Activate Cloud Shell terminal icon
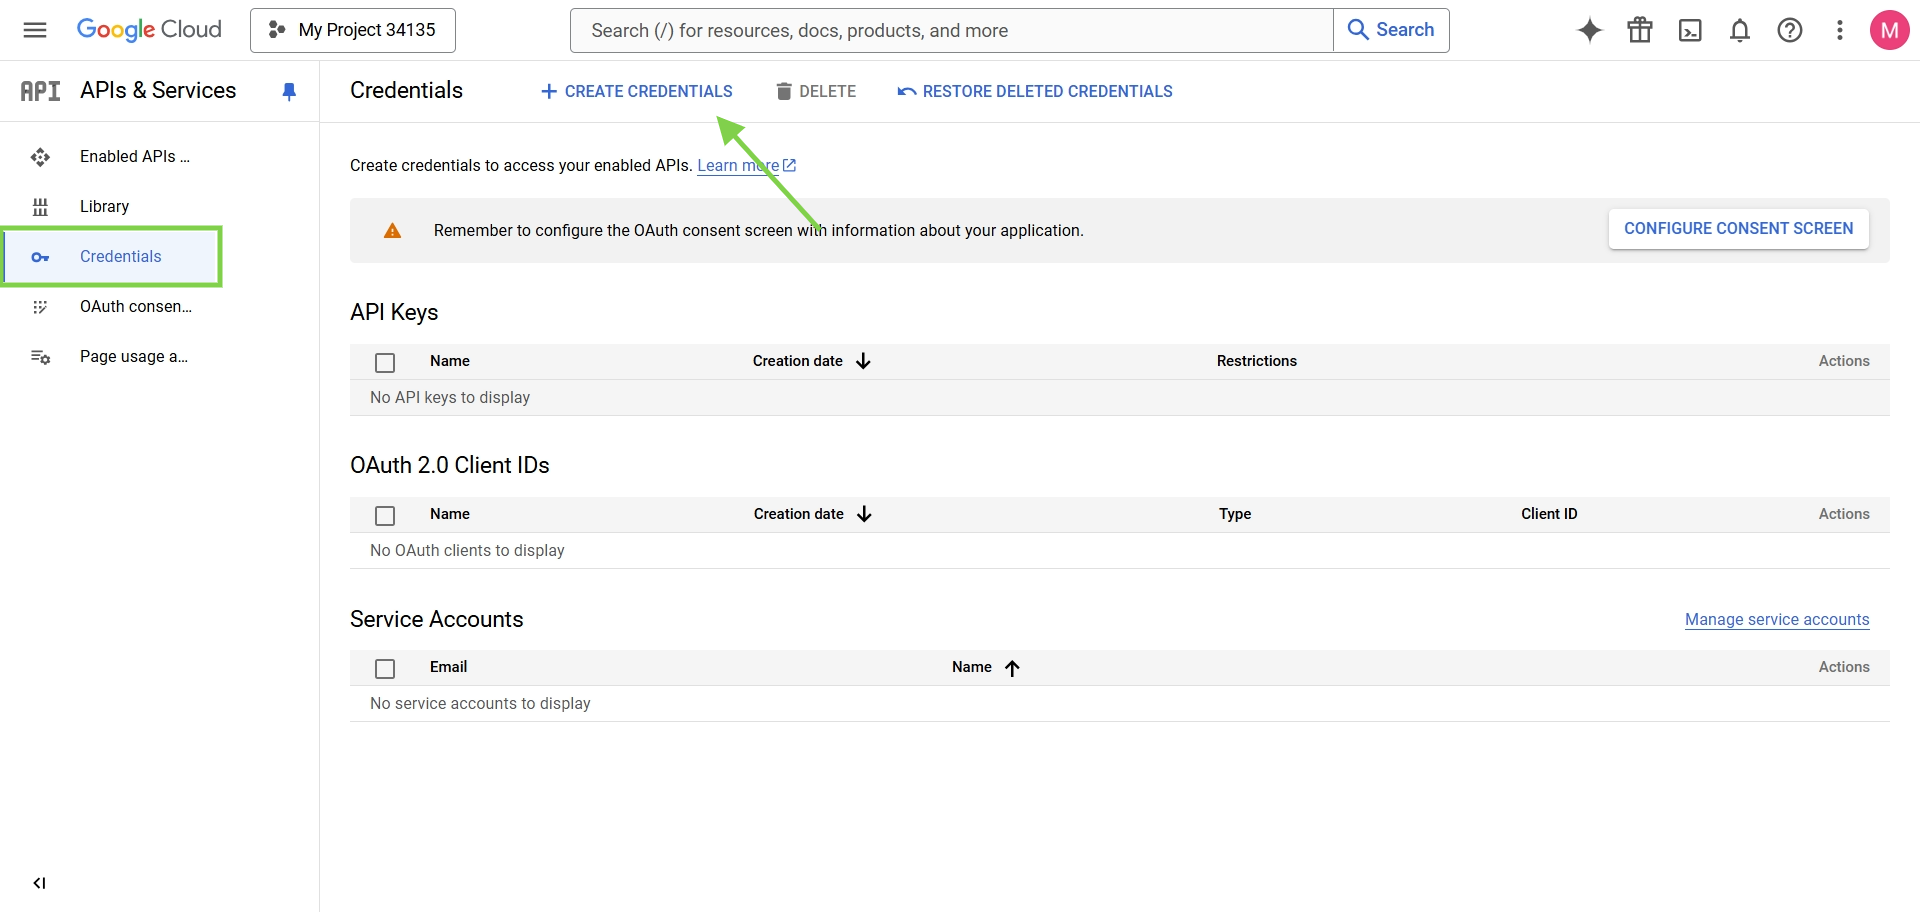This screenshot has height=912, width=1920. [1690, 30]
